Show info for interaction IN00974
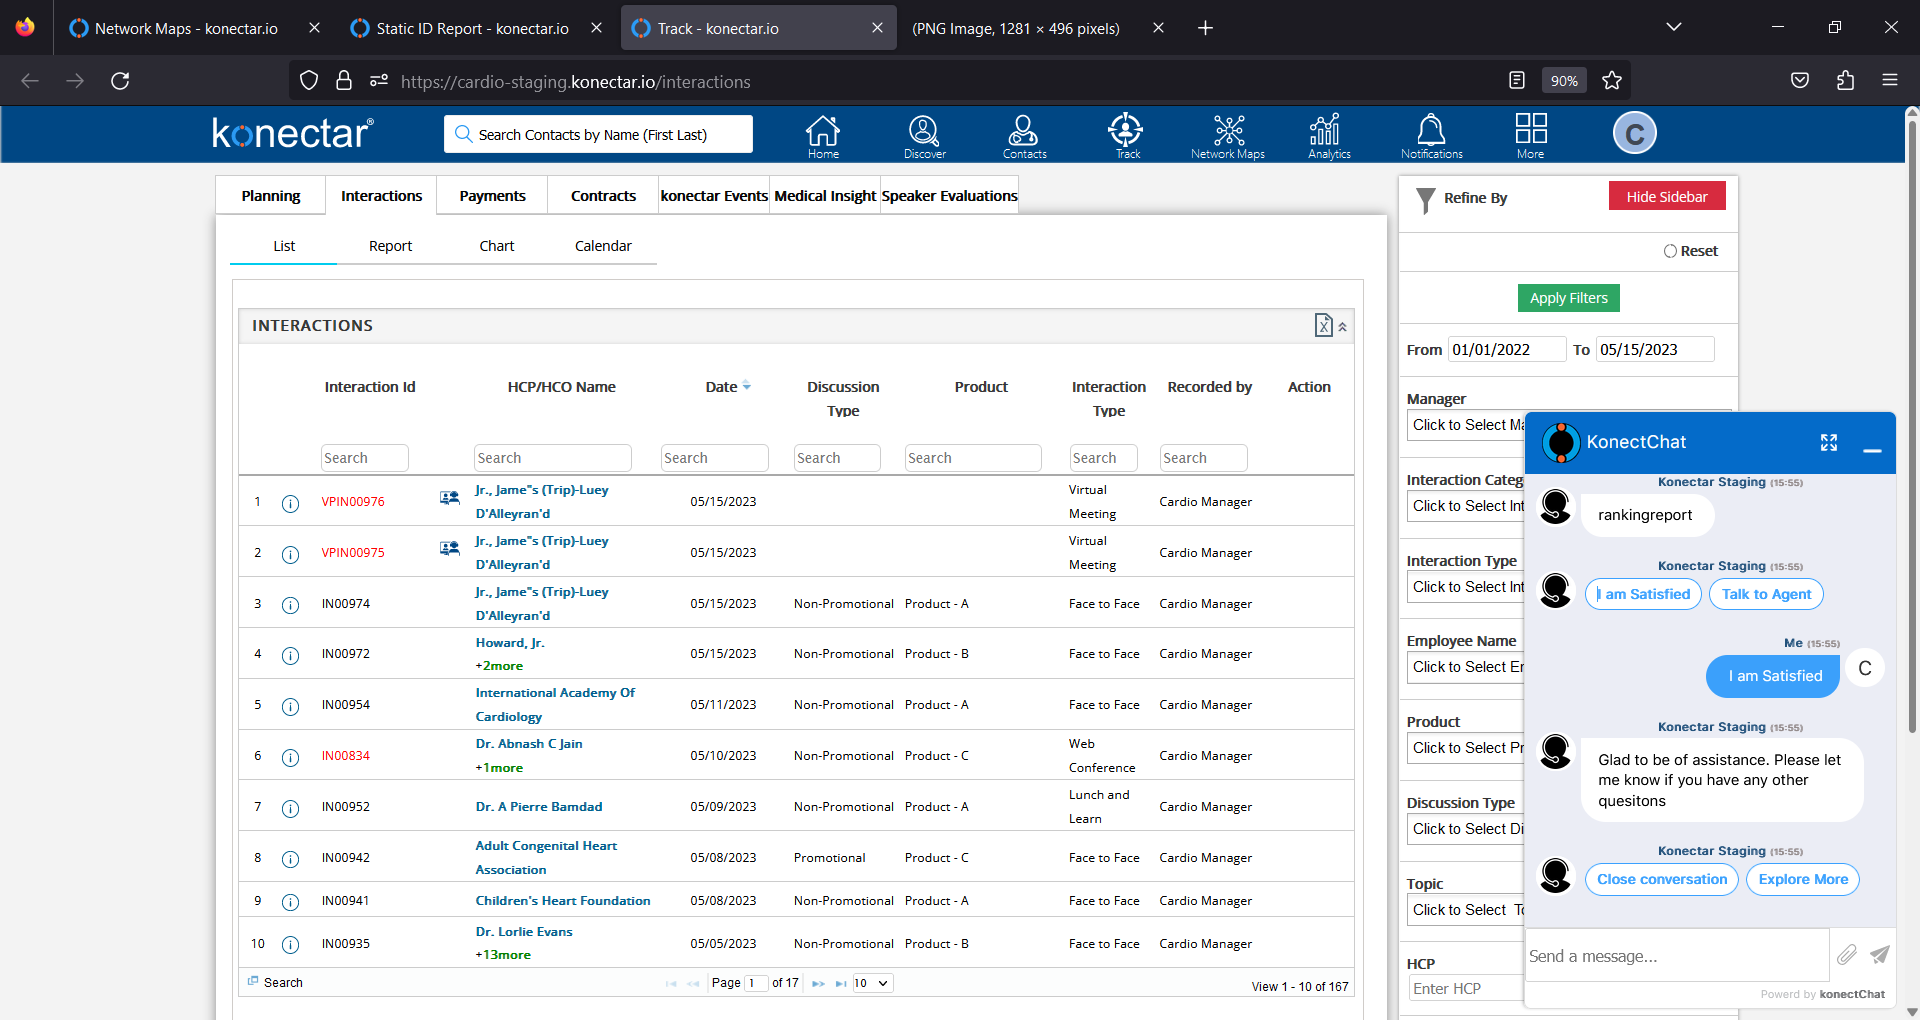Viewport: 1920px width, 1020px height. (x=290, y=605)
